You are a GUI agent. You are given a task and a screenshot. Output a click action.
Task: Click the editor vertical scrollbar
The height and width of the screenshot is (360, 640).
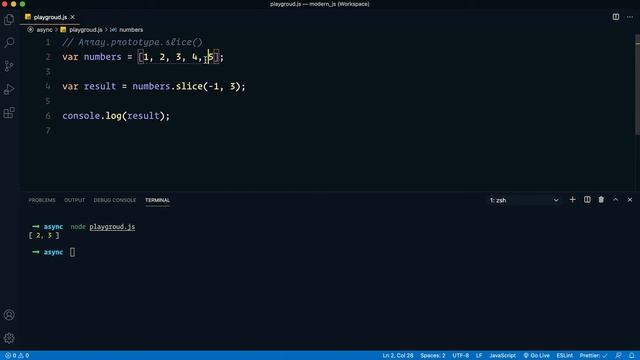(x=637, y=84)
